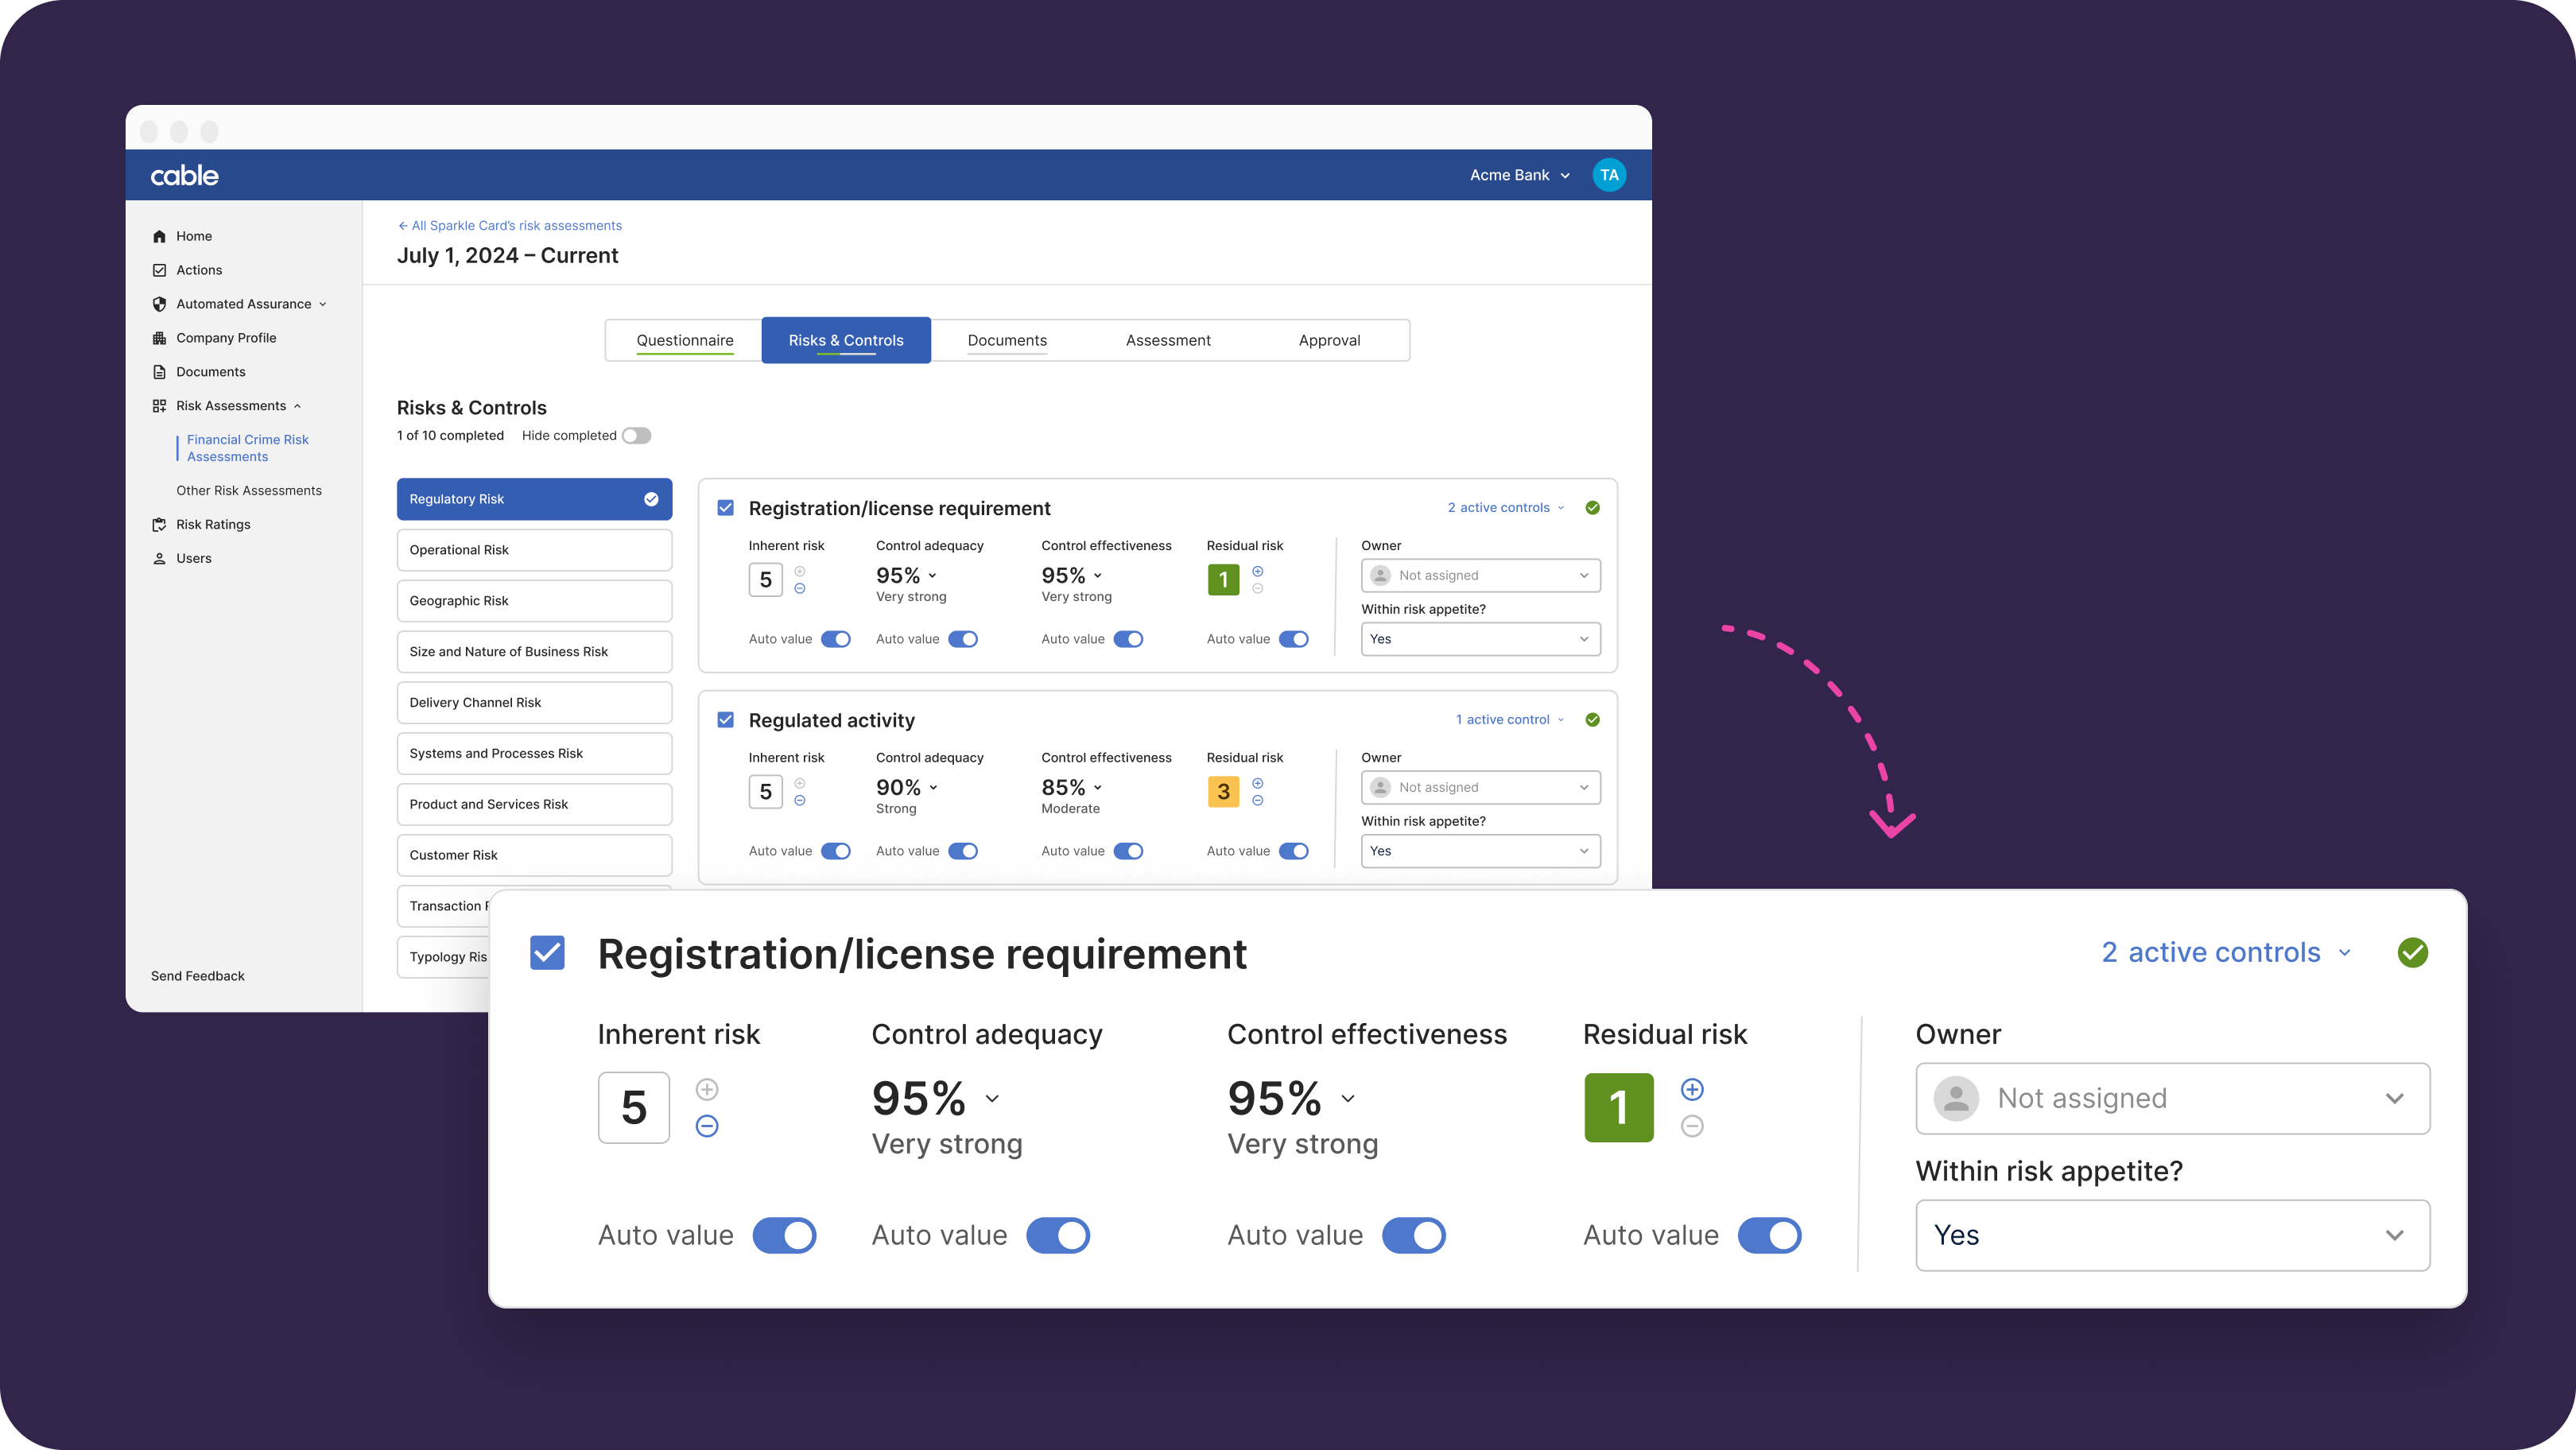This screenshot has width=2576, height=1450.
Task: Disable Auto value for enlarged Inherent risk
Action: click(x=784, y=1235)
